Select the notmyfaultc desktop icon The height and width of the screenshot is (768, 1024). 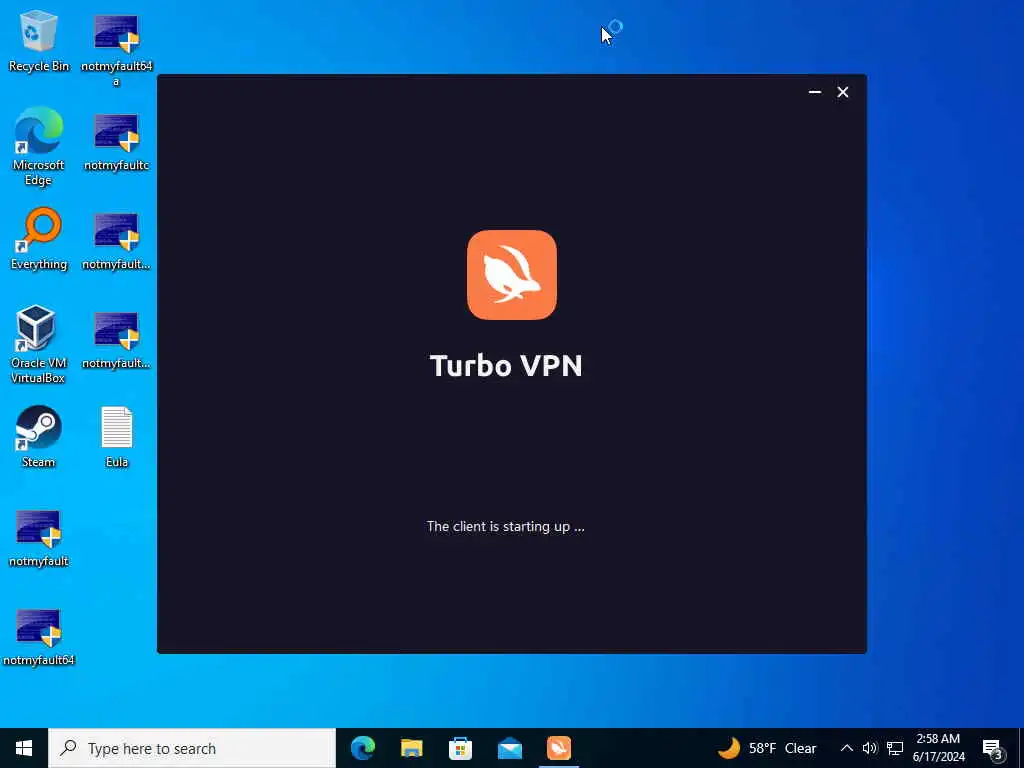[x=116, y=141]
